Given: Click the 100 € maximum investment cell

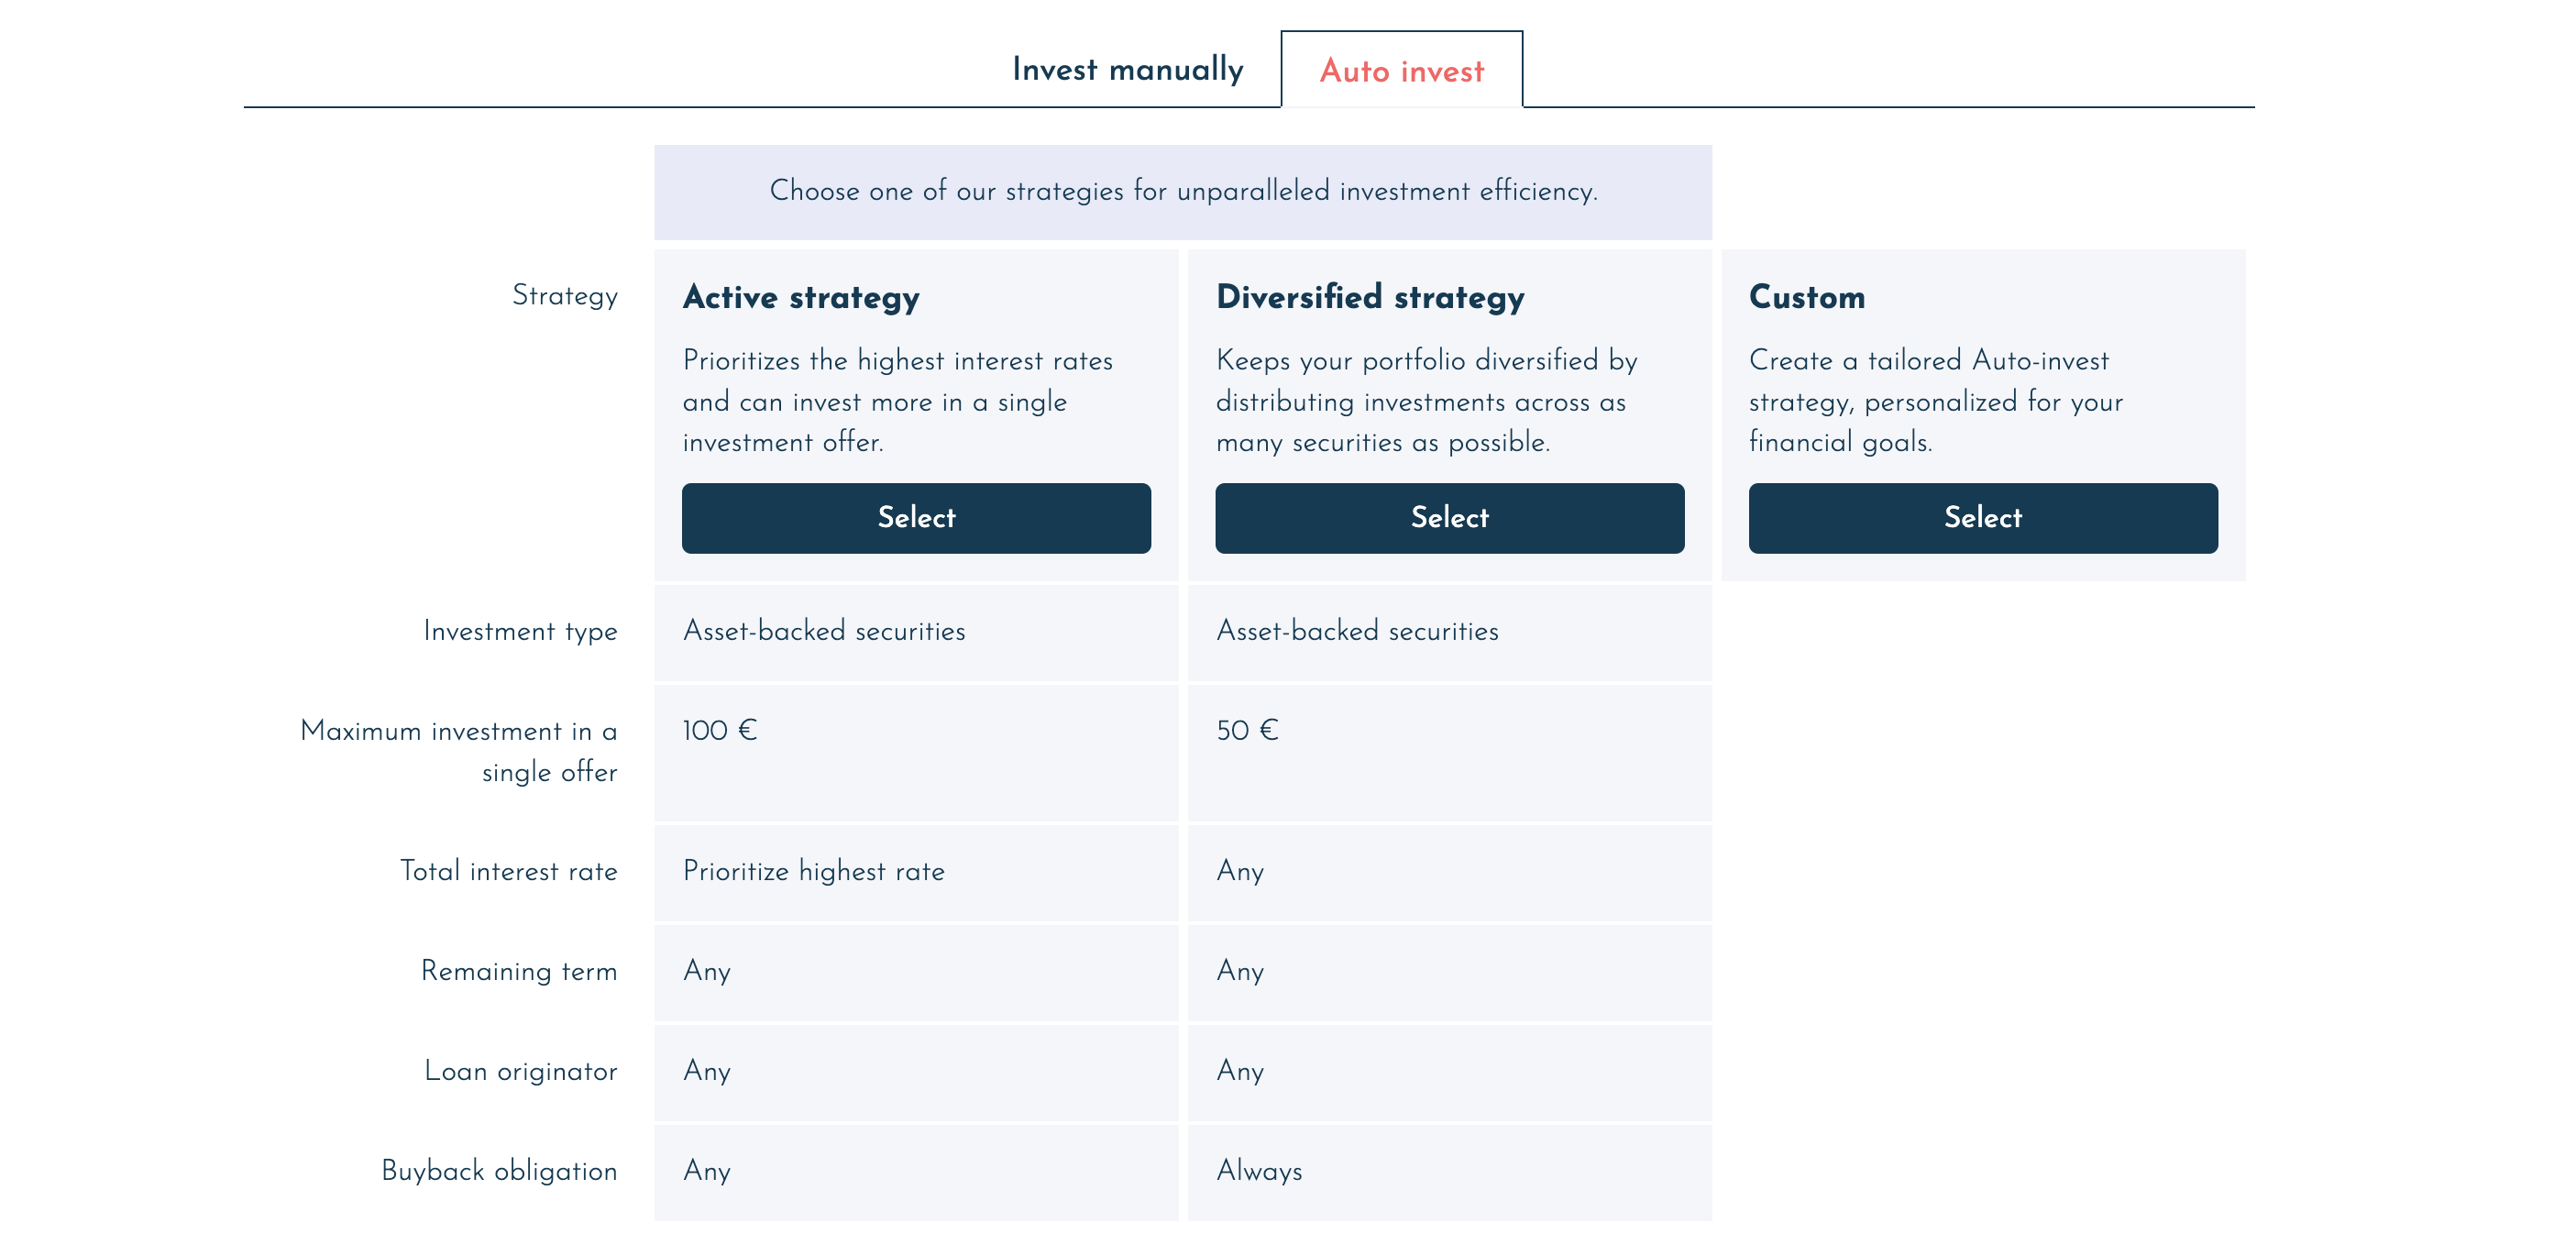Looking at the screenshot, I should point(719,731).
